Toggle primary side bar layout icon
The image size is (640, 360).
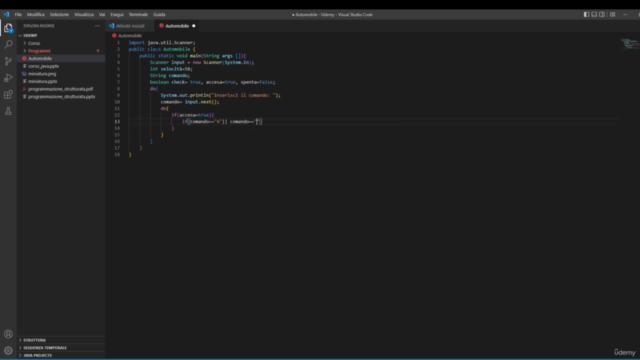pyautogui.click(x=586, y=14)
